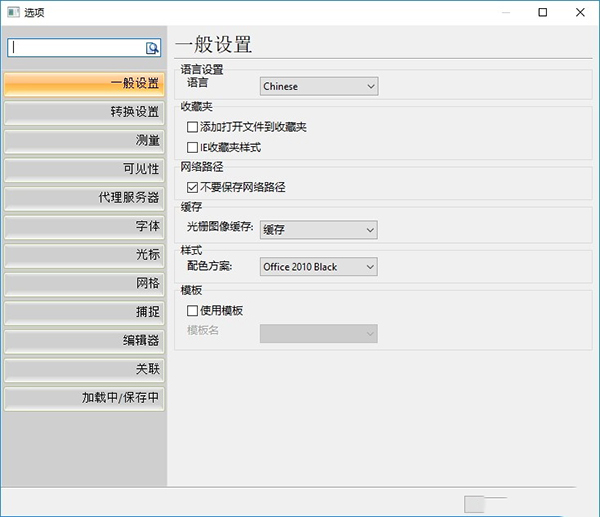This screenshot has height=517, width=600.
Task: Click the 一般设置 page heading text
Action: point(214,44)
